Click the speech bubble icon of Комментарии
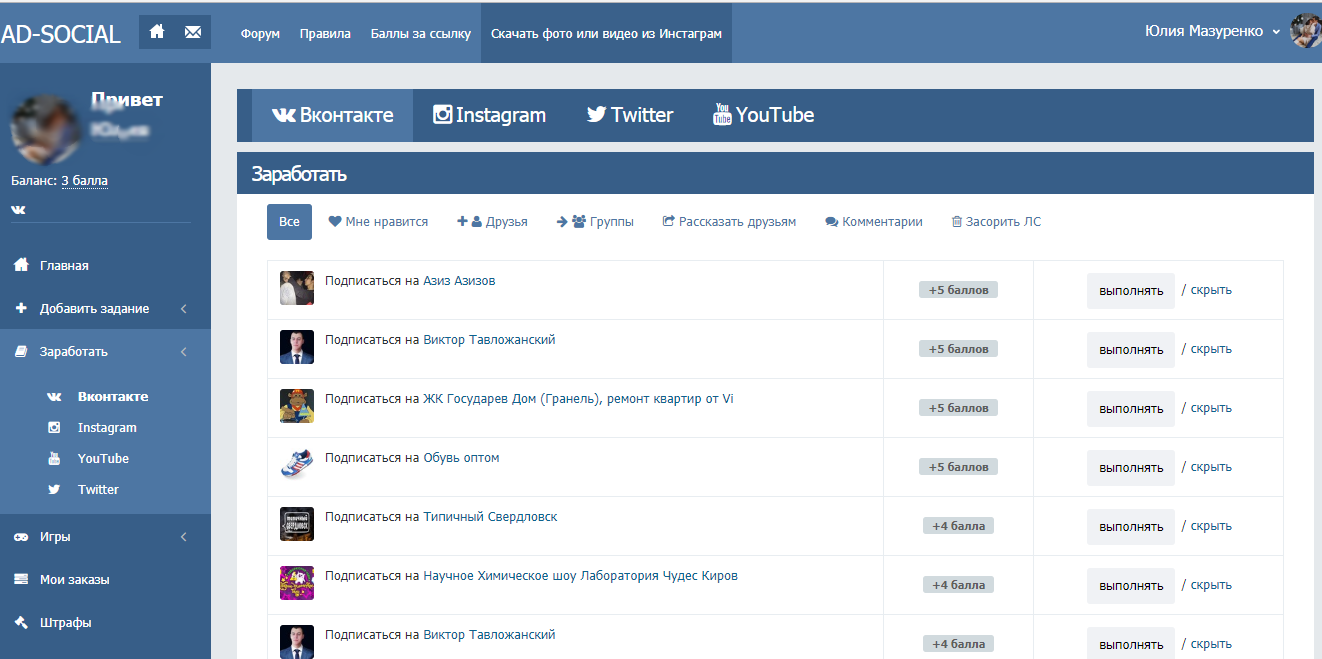 (831, 222)
